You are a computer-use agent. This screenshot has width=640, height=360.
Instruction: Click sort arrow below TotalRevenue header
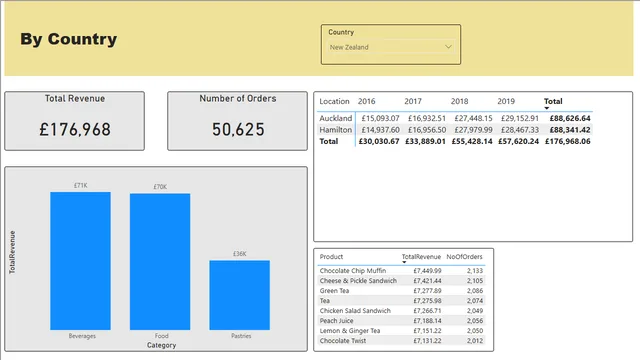click(404, 262)
